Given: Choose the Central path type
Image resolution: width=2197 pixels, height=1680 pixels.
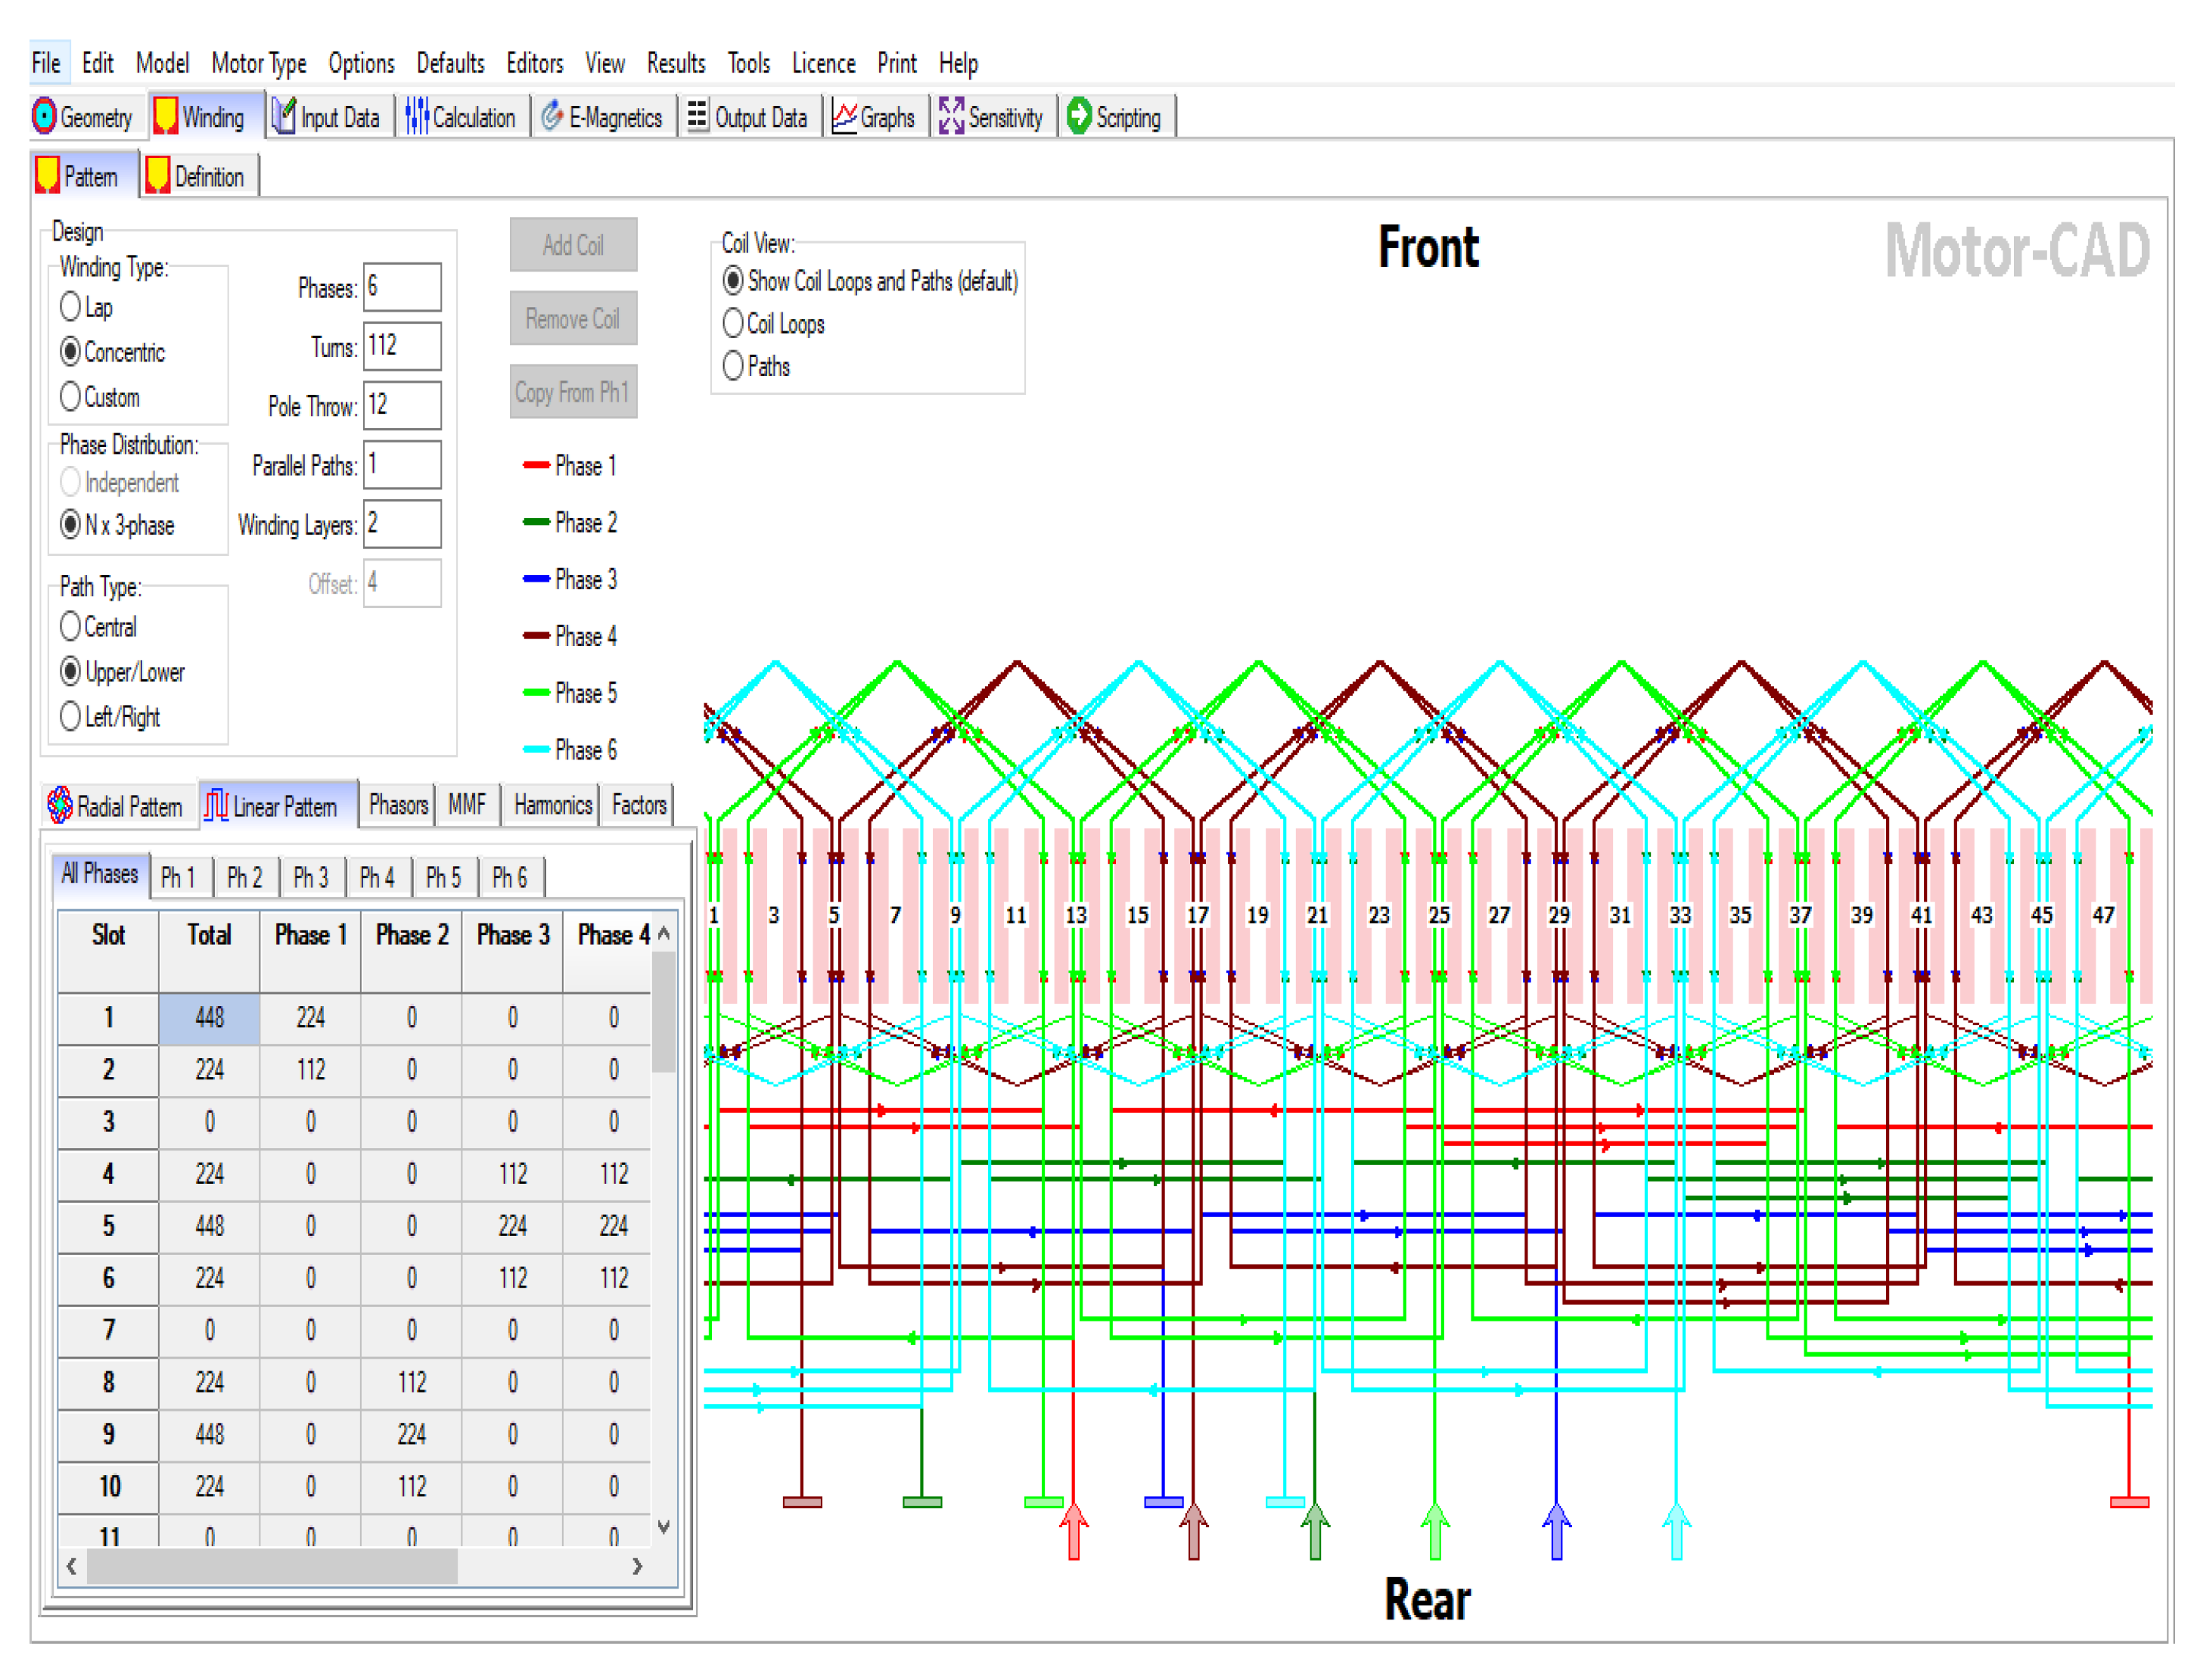Looking at the screenshot, I should click(70, 627).
